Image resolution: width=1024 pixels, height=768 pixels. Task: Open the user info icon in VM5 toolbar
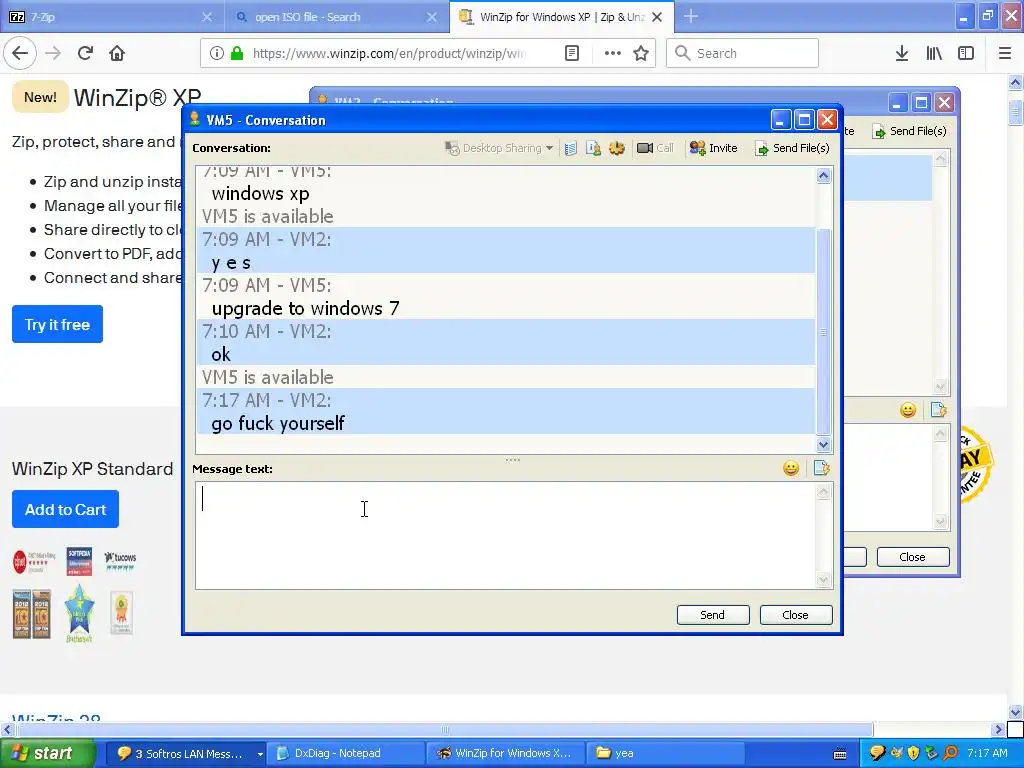[593, 148]
